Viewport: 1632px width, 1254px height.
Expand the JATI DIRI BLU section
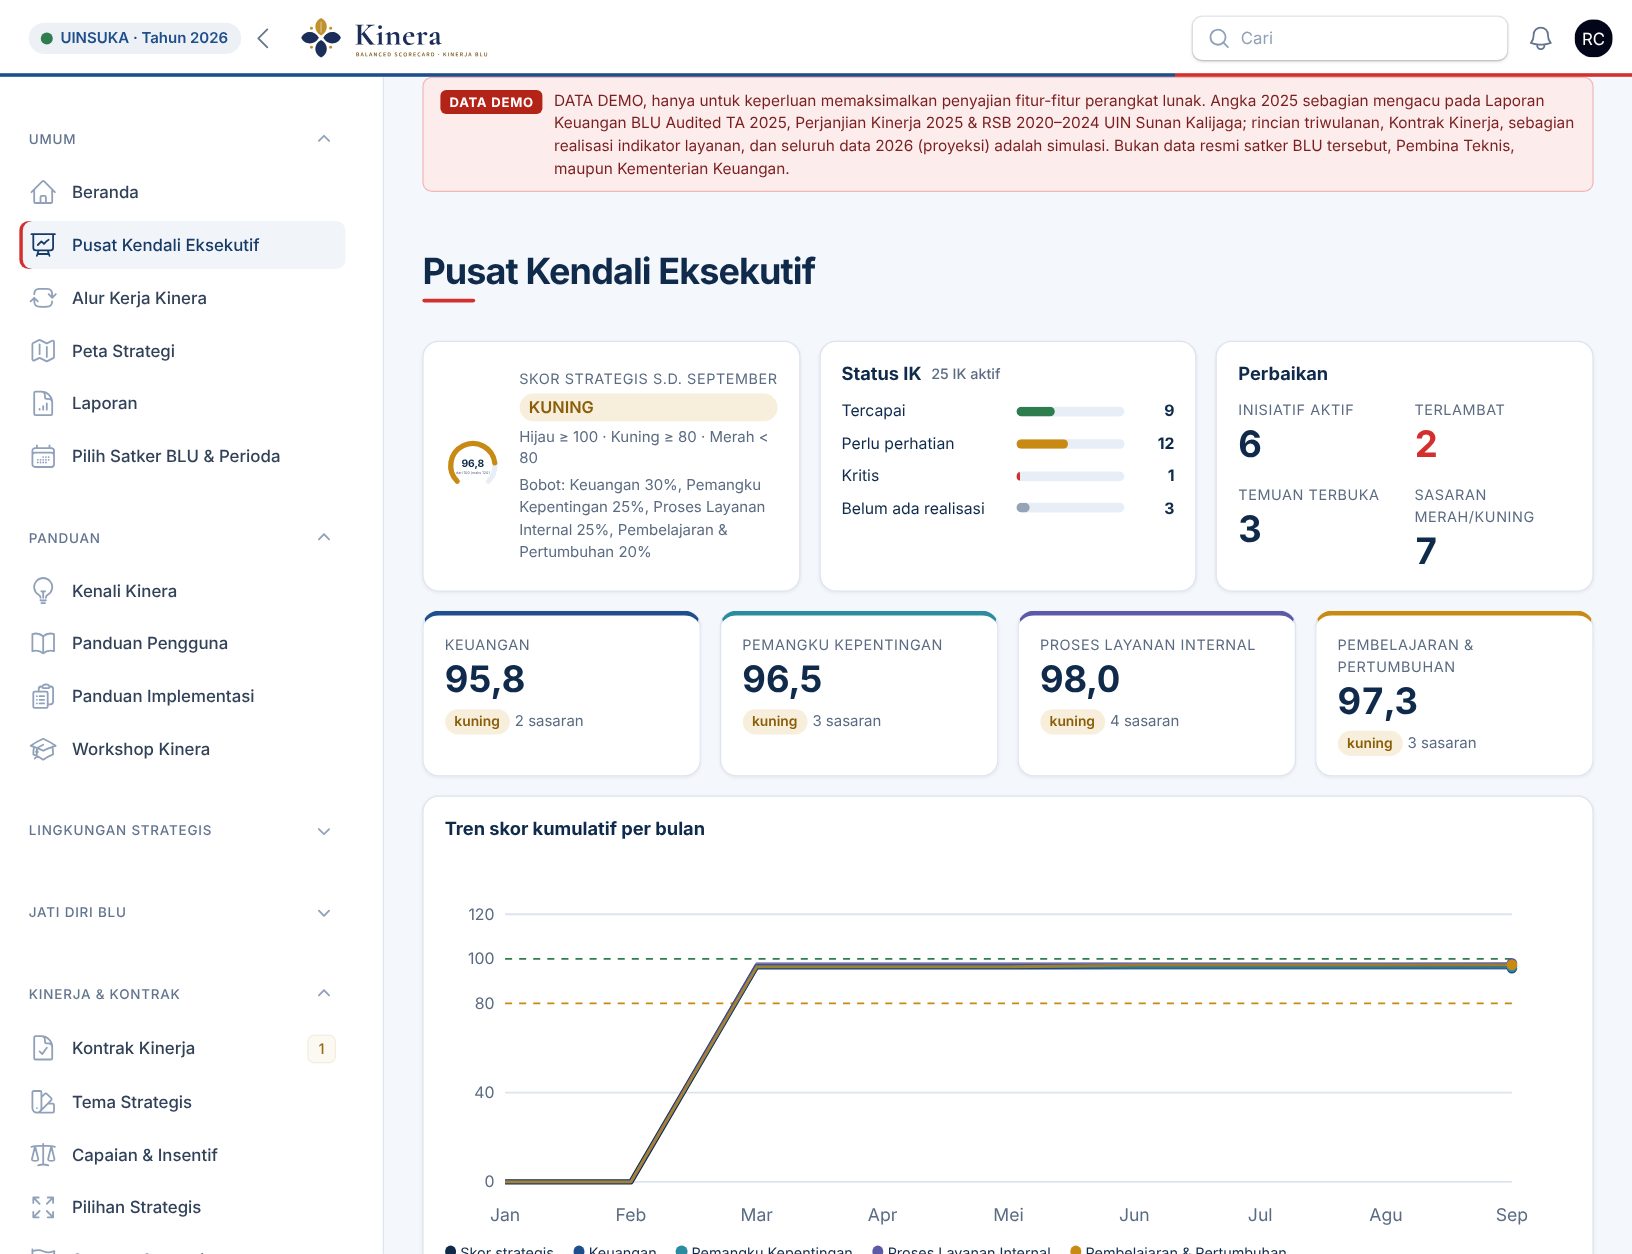tap(324, 913)
